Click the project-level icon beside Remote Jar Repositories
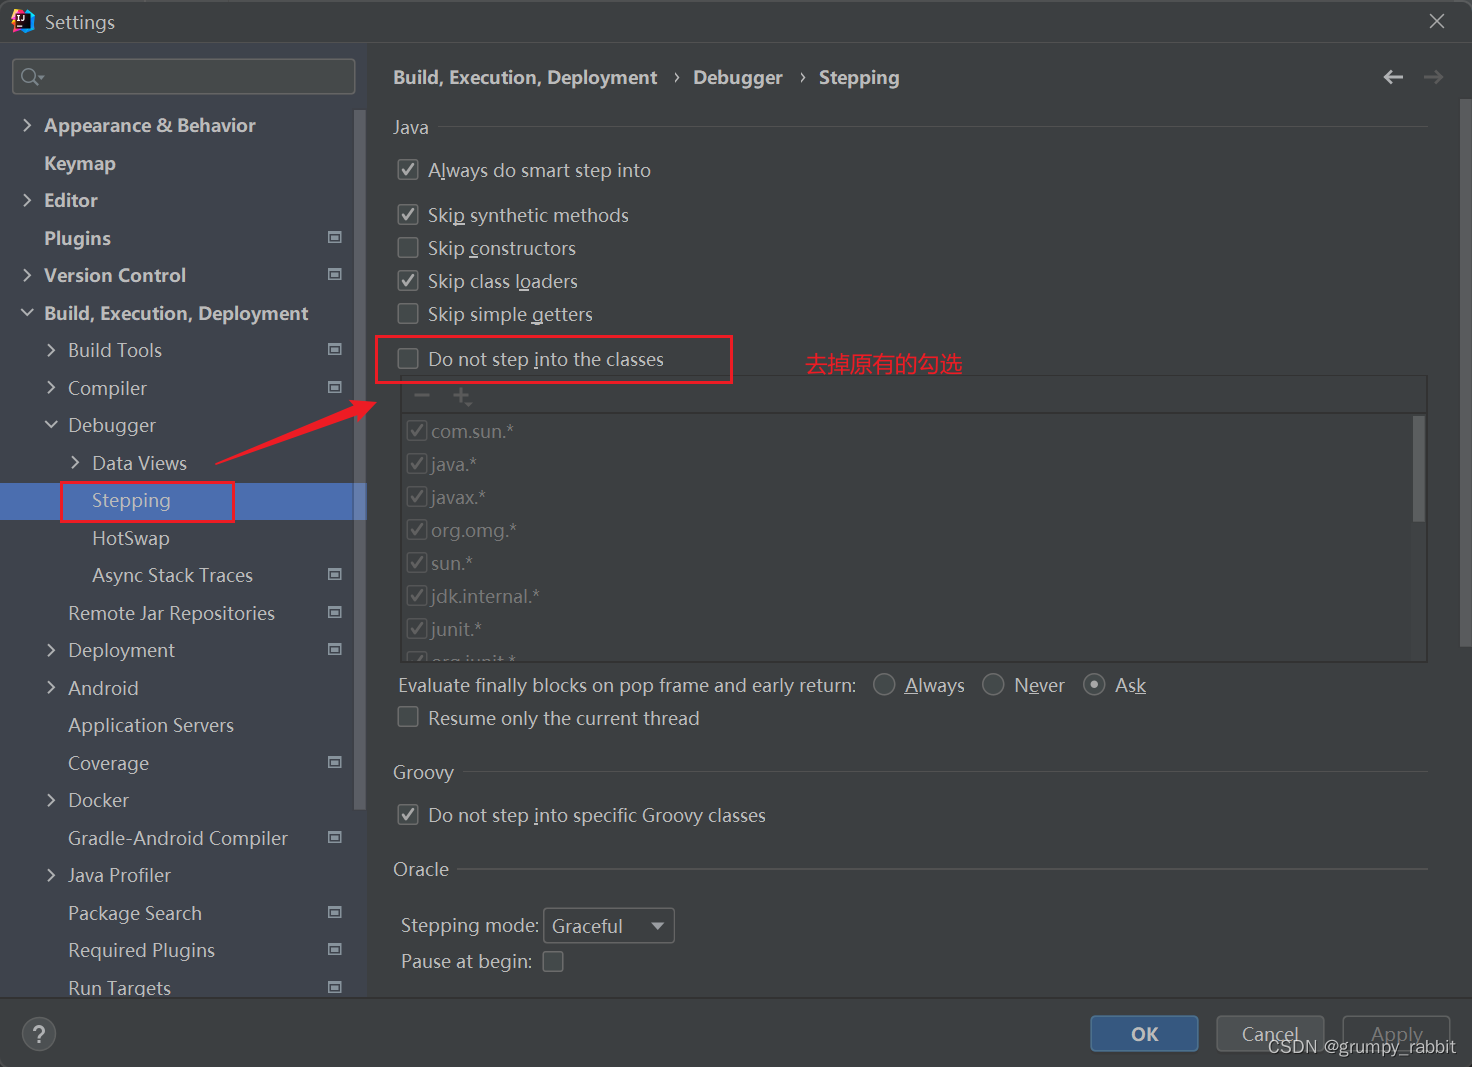 (335, 612)
